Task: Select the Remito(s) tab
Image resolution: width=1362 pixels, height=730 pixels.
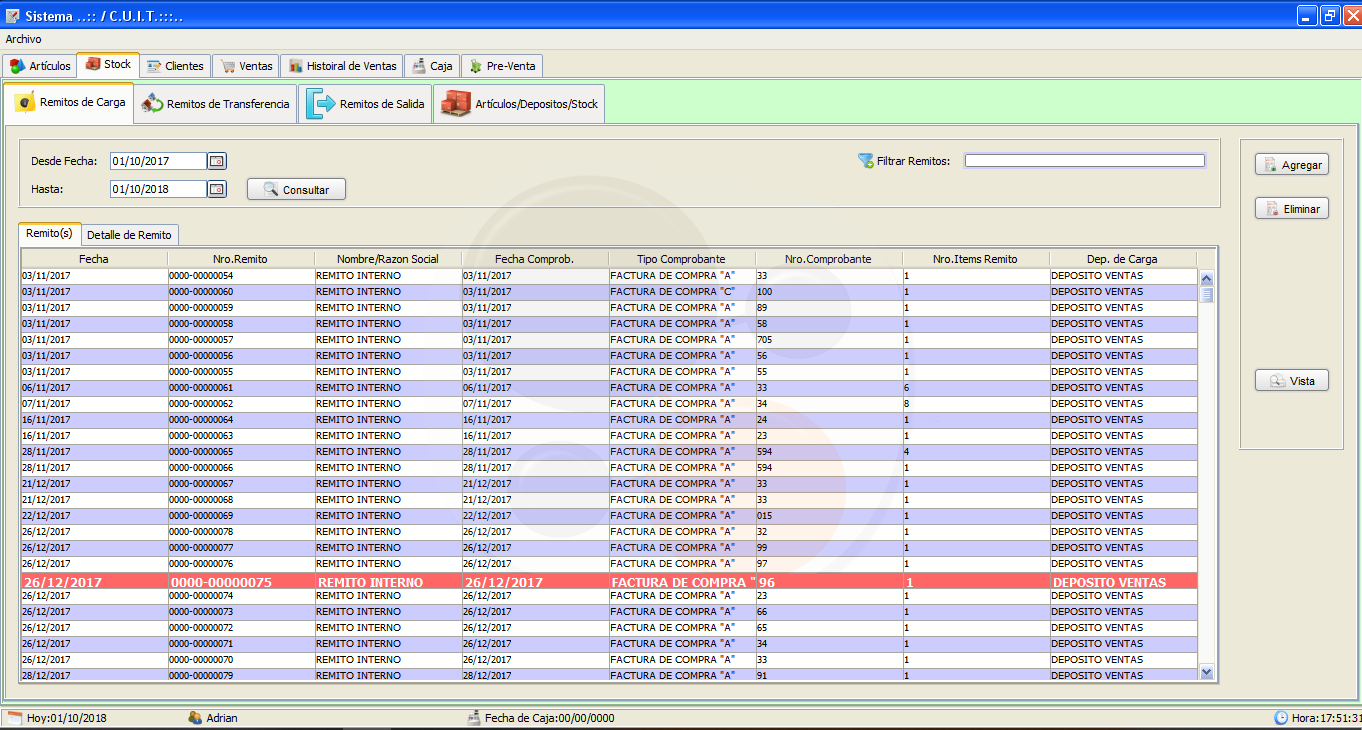Action: pos(49,233)
